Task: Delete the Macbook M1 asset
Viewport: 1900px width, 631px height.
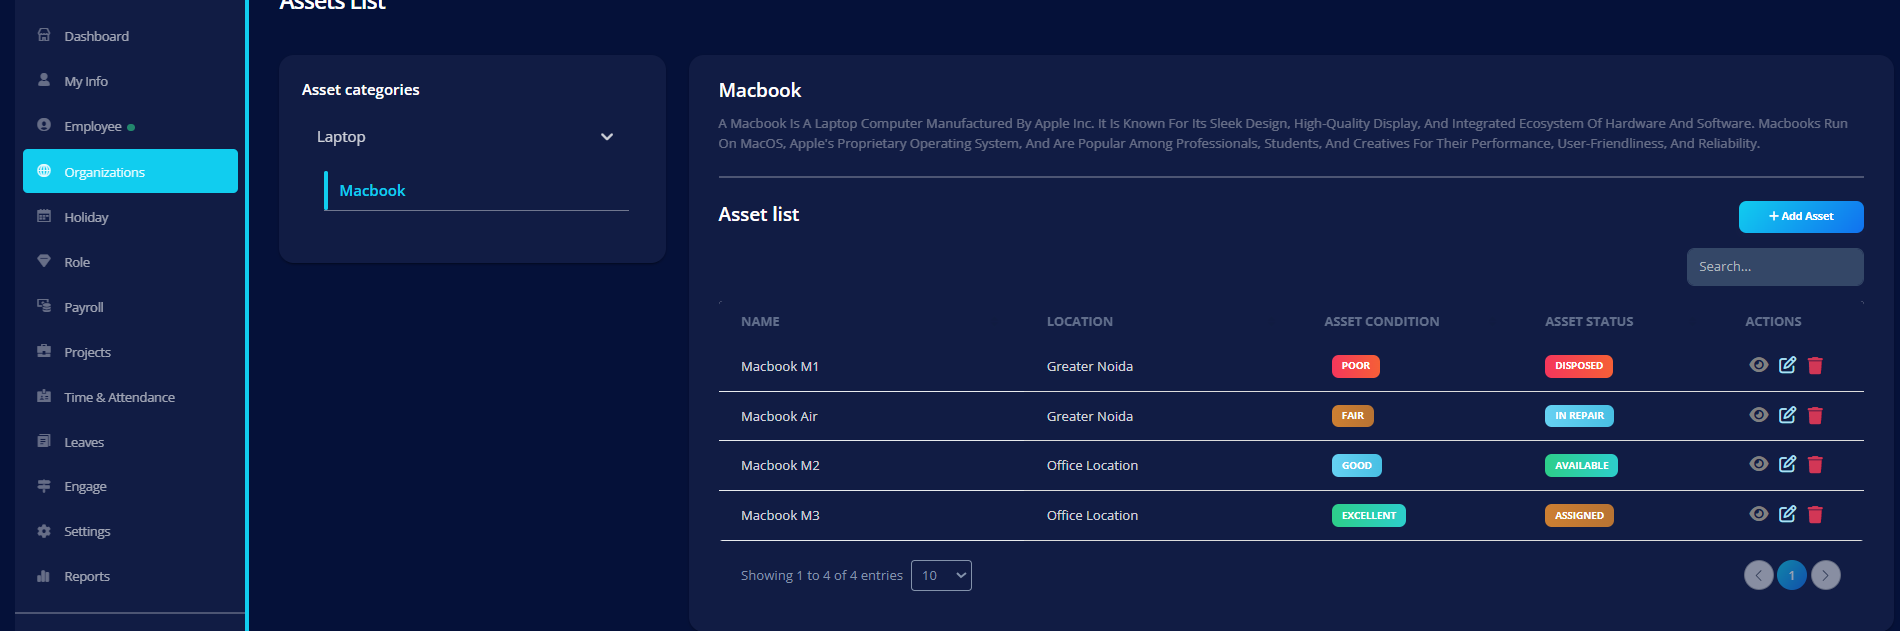Action: (1815, 366)
